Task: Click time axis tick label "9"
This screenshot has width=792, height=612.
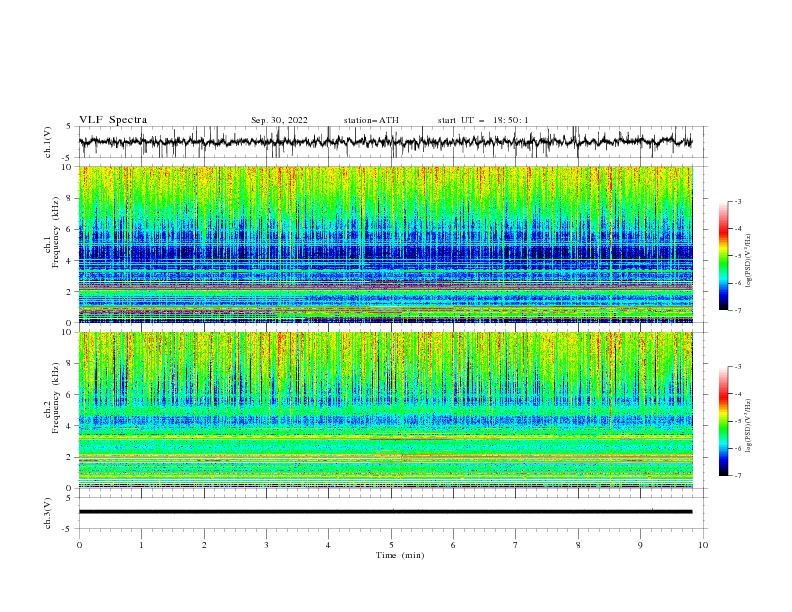Action: point(640,545)
